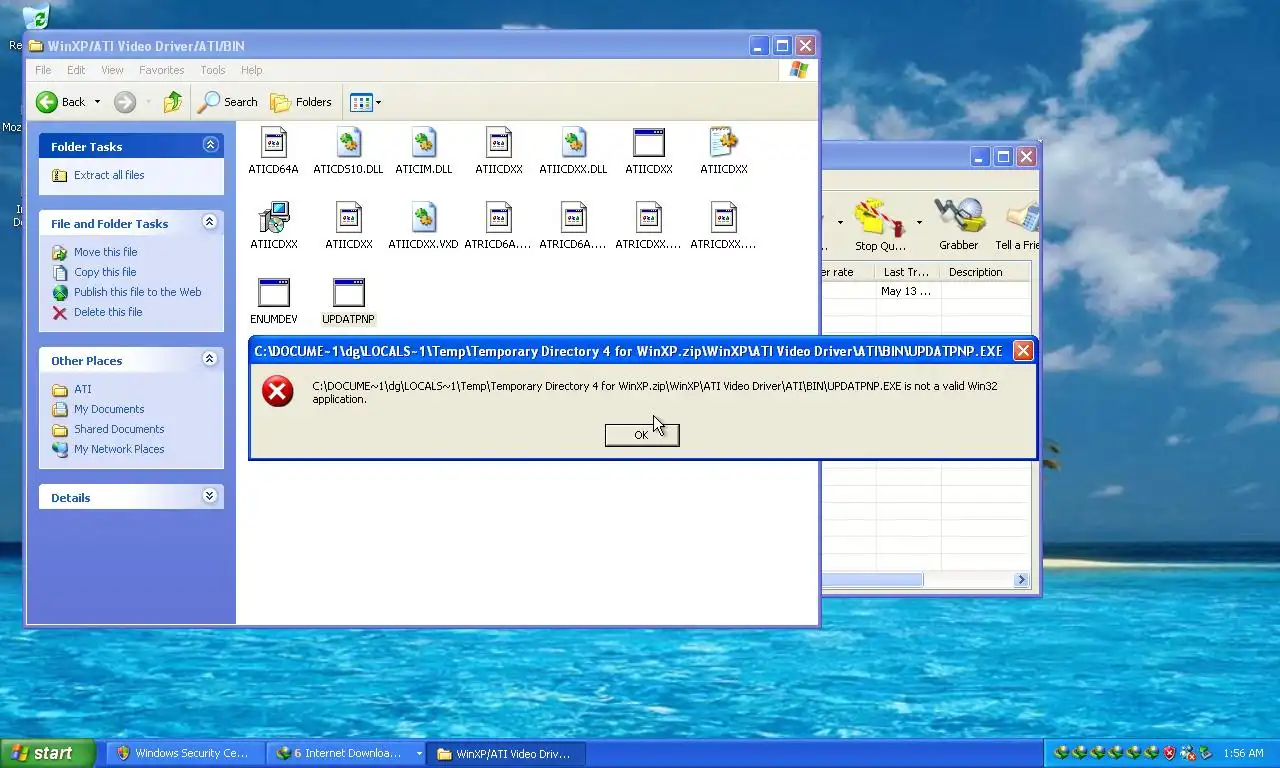Open the Stop Queue dropdown arrow
The height and width of the screenshot is (768, 1280).
coord(919,223)
